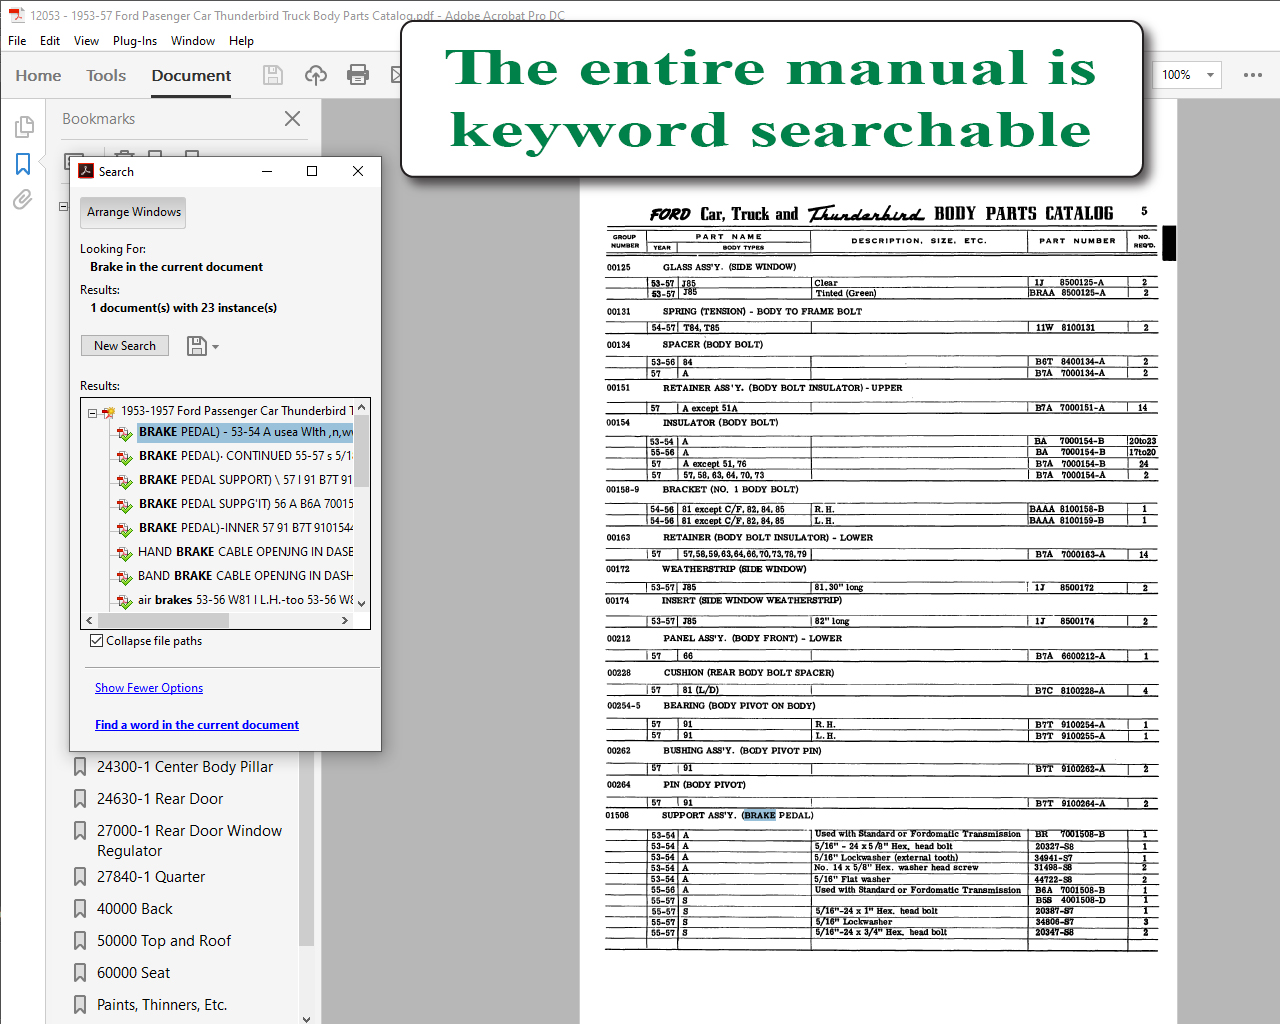
Task: Click Find a word in the current document
Action: (197, 725)
